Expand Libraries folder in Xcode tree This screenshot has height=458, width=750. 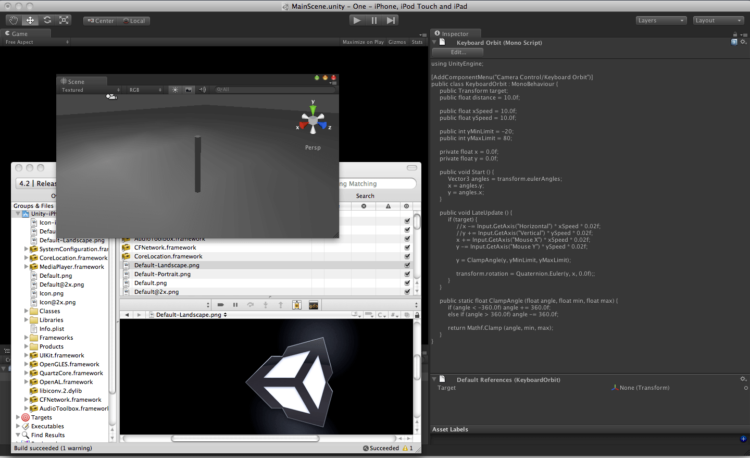26,320
